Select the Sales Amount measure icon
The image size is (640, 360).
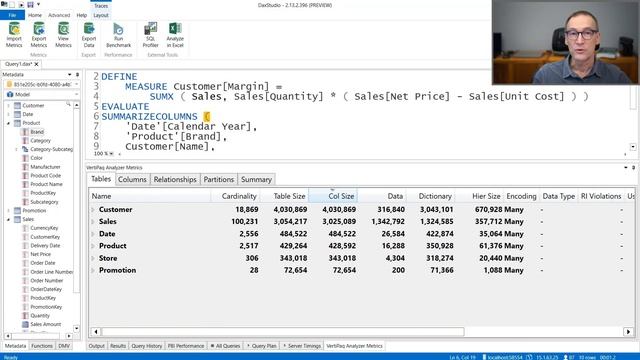pos(25,324)
